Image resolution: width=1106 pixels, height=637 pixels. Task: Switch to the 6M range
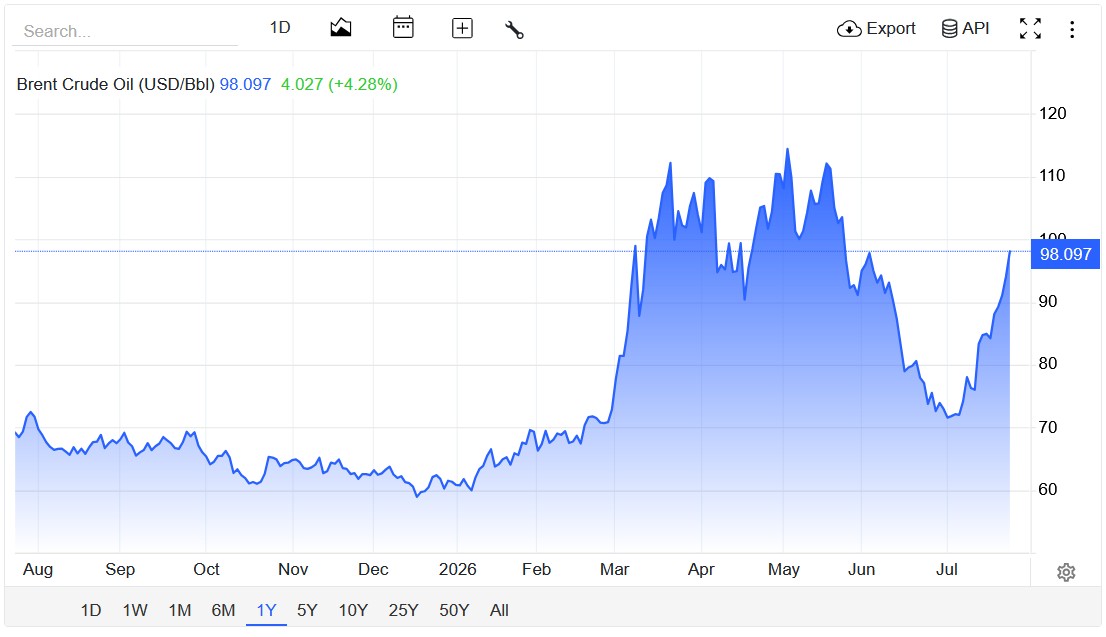click(x=223, y=610)
